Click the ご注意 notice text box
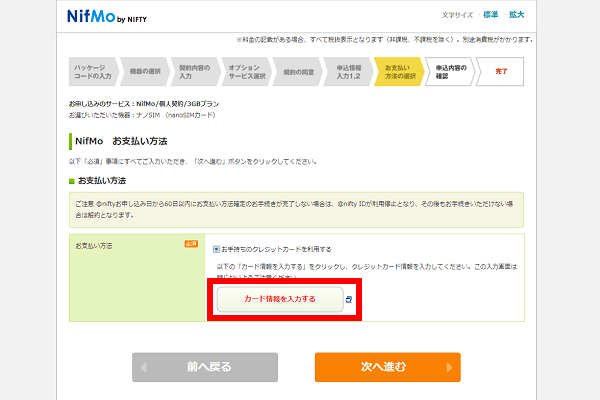The width and height of the screenshot is (600, 400). pyautogui.click(x=296, y=210)
